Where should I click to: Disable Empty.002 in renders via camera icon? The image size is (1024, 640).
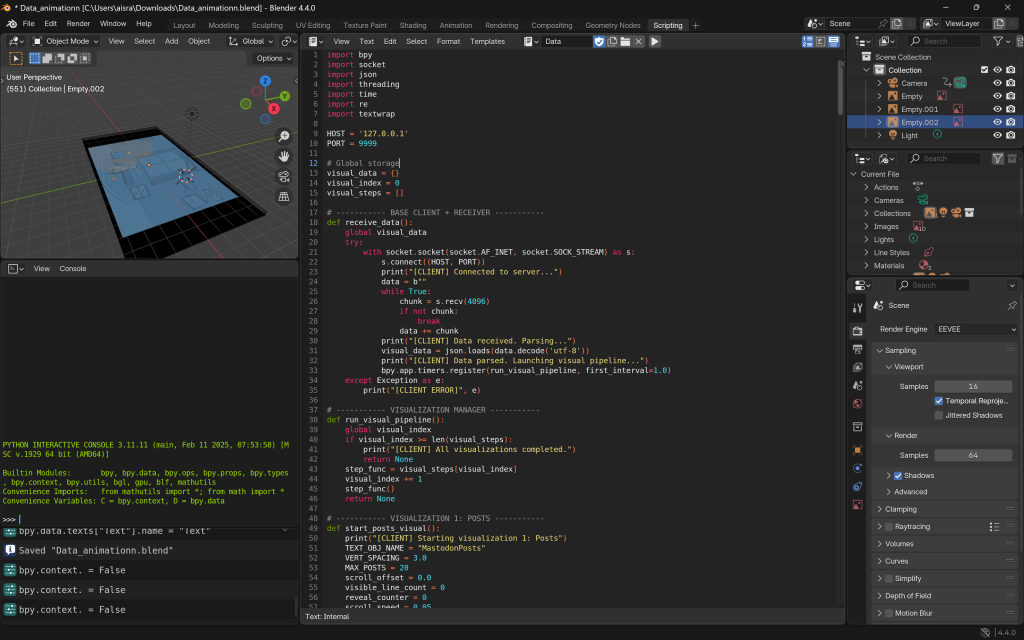point(1010,122)
